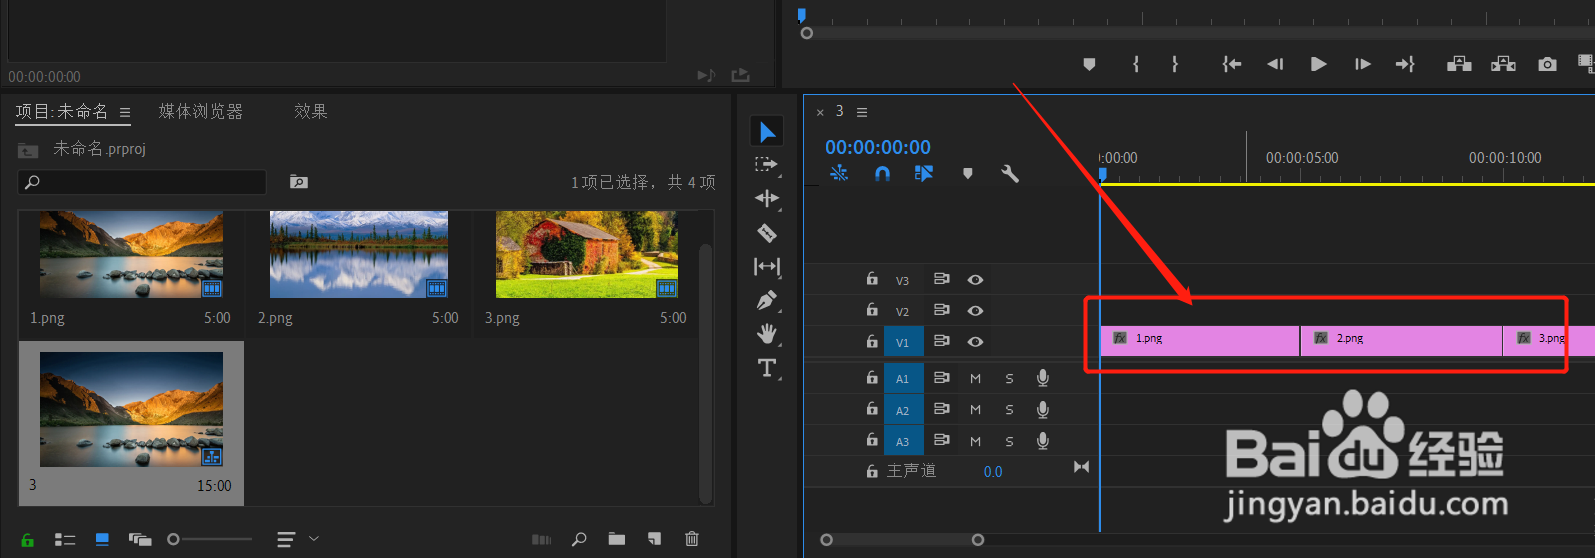The image size is (1595, 558).
Task: Click the Find magnifier in project panel
Action: coord(579,540)
